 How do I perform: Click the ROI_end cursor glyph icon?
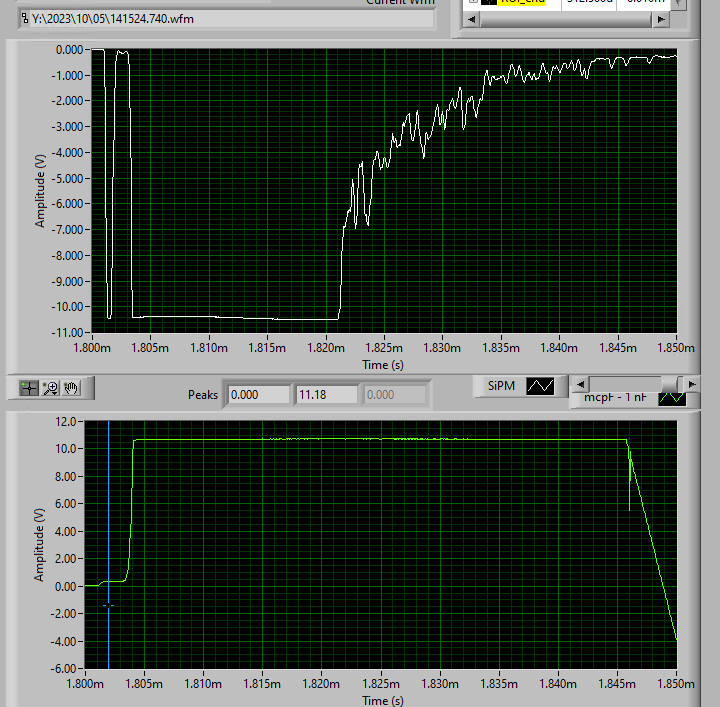click(489, 1)
